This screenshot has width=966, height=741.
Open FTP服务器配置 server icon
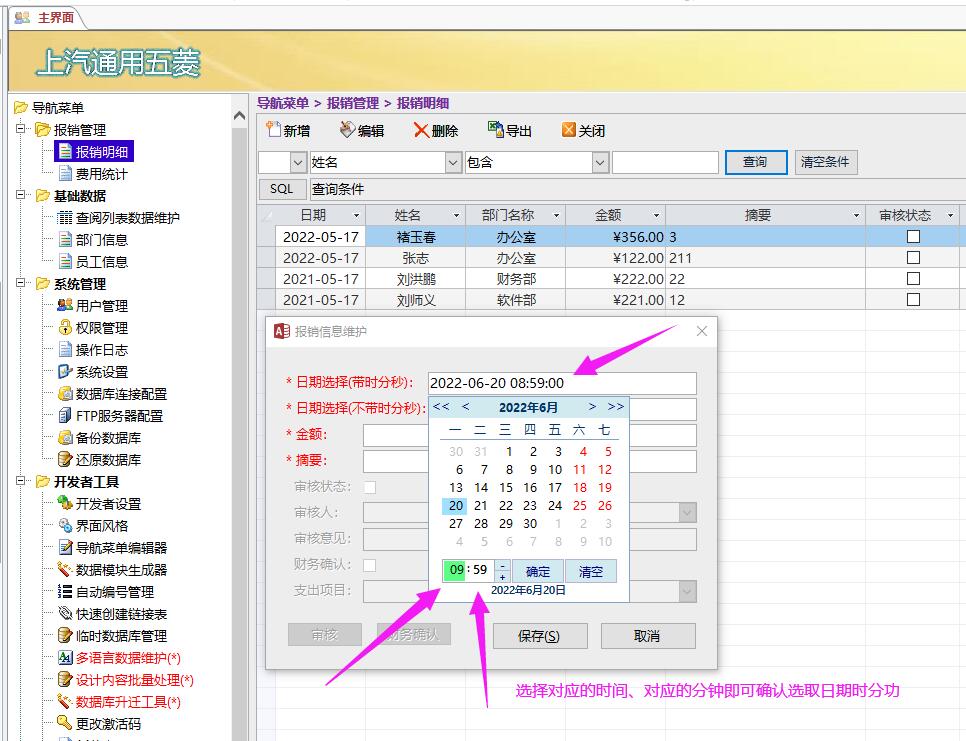65,416
